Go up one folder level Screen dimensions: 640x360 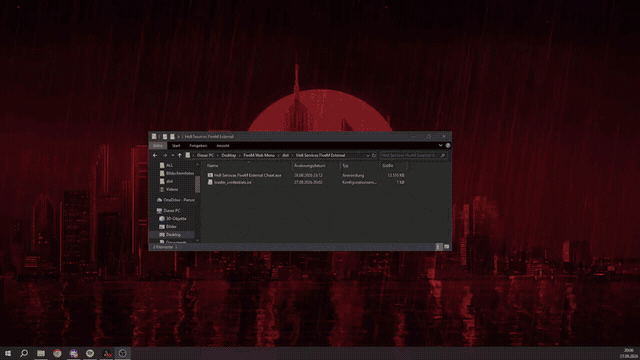pyautogui.click(x=180, y=155)
